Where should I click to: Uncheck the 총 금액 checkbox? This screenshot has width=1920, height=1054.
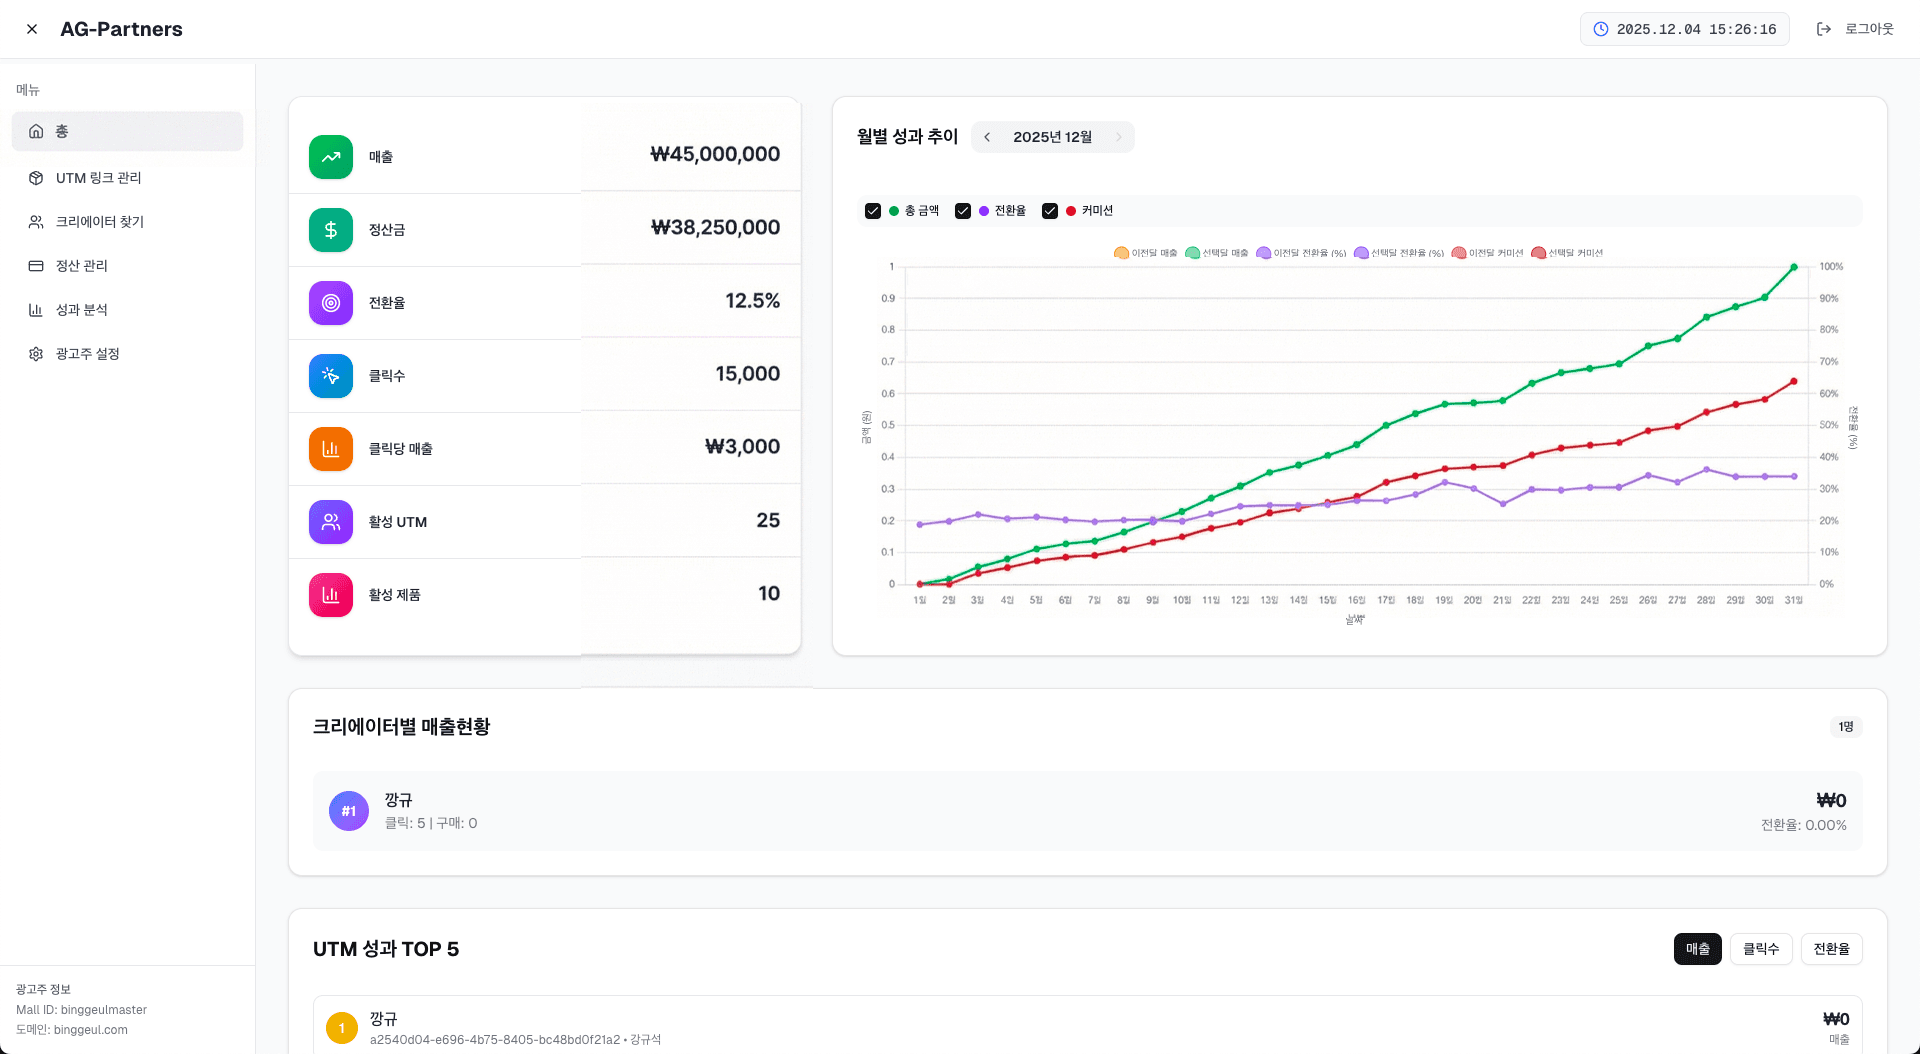873,211
